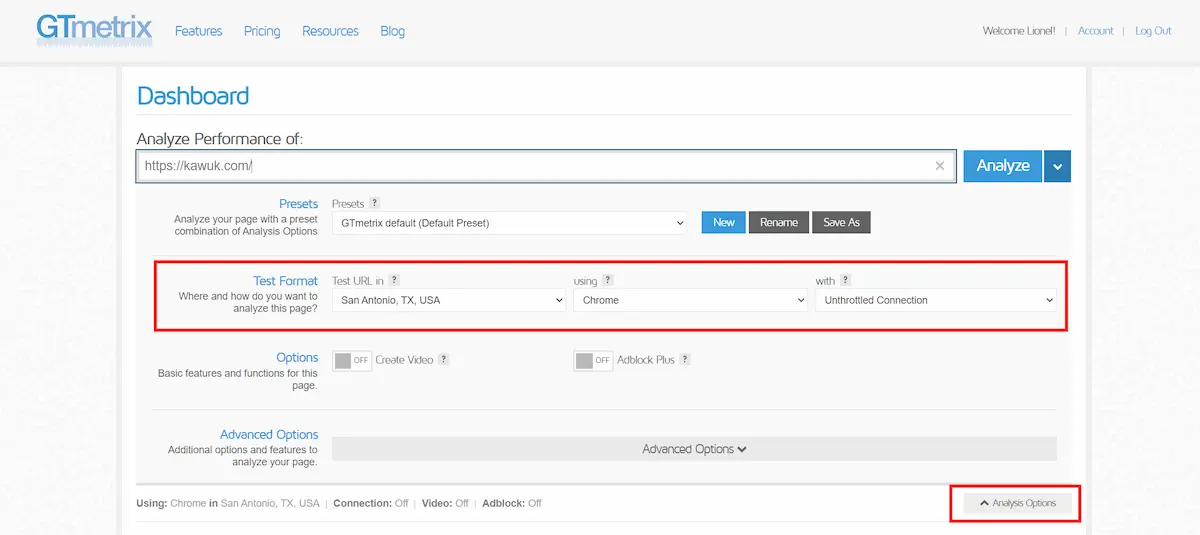Toggle the Create Video switch
The height and width of the screenshot is (535, 1200).
click(352, 360)
